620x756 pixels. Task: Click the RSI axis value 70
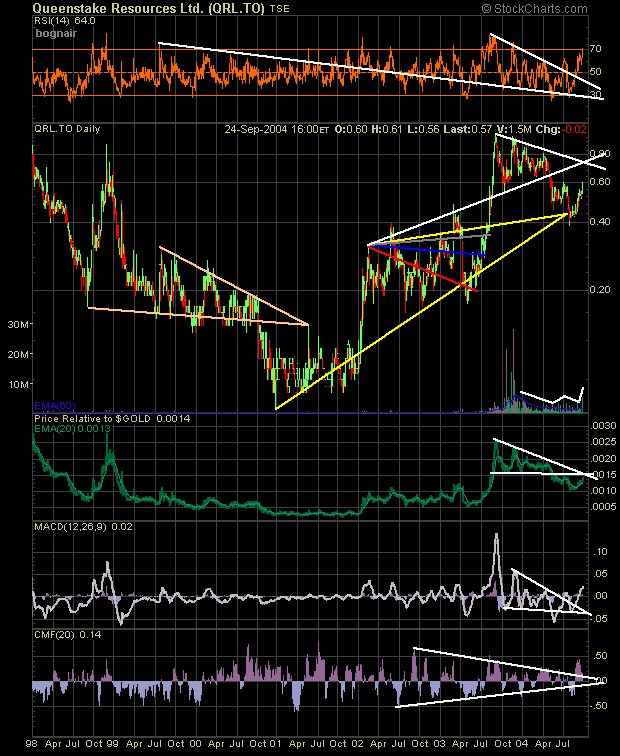coord(595,49)
